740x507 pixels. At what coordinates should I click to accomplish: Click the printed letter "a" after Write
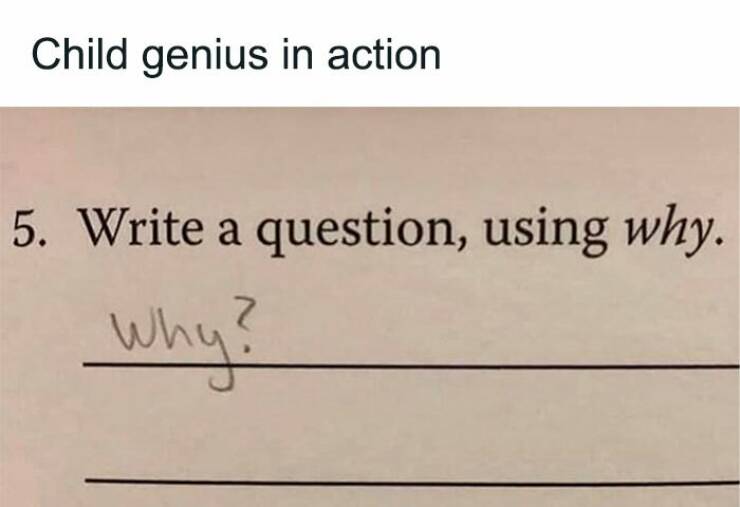pos(229,234)
